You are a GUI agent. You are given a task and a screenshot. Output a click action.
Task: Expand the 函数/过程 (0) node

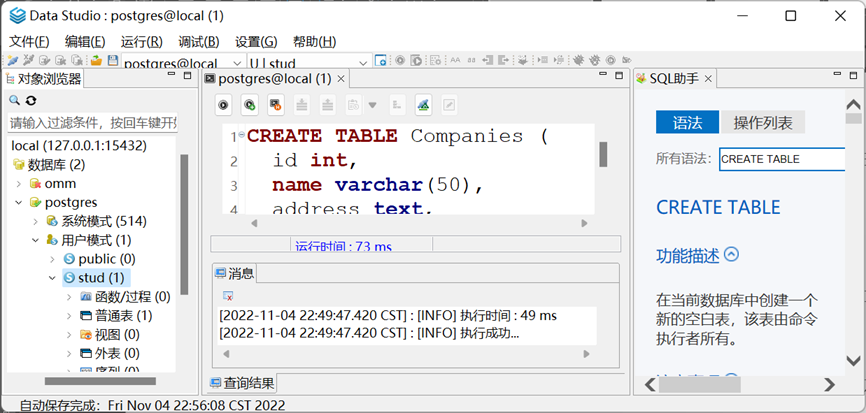tap(69, 297)
